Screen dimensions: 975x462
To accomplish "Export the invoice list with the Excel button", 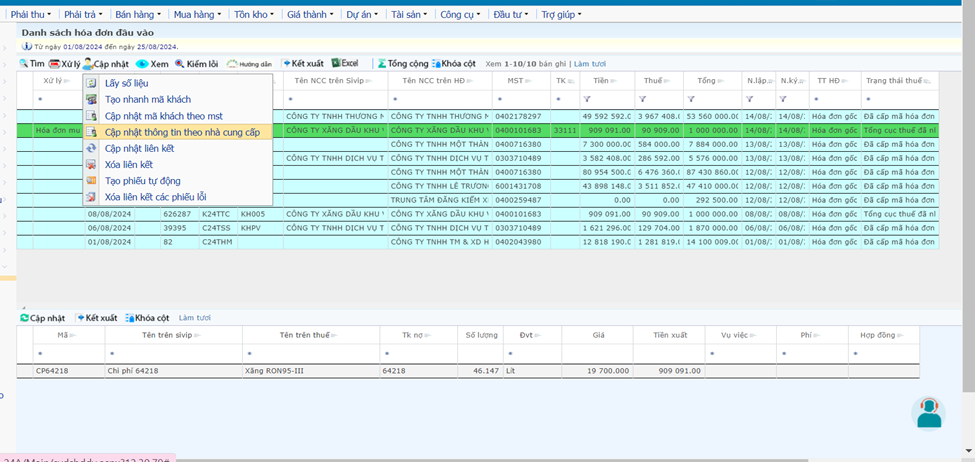I will [x=345, y=64].
